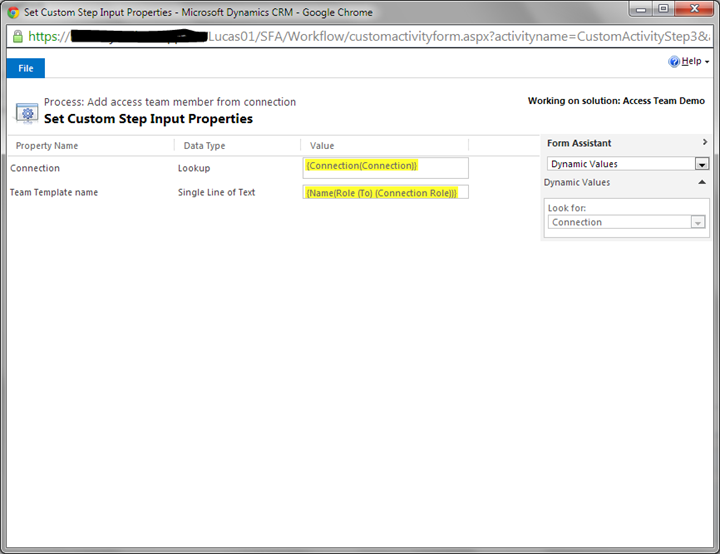Maximize the Chrome window

pyautogui.click(x=664, y=9)
